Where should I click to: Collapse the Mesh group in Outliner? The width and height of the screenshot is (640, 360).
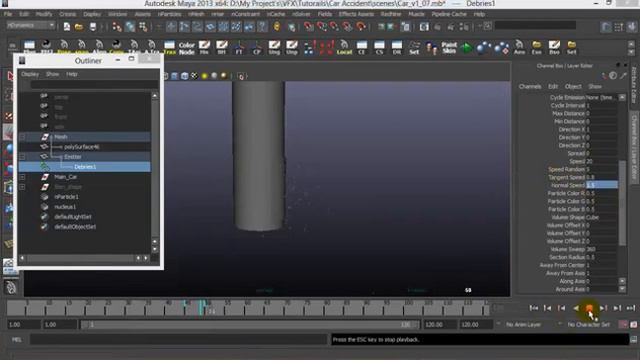(22, 137)
